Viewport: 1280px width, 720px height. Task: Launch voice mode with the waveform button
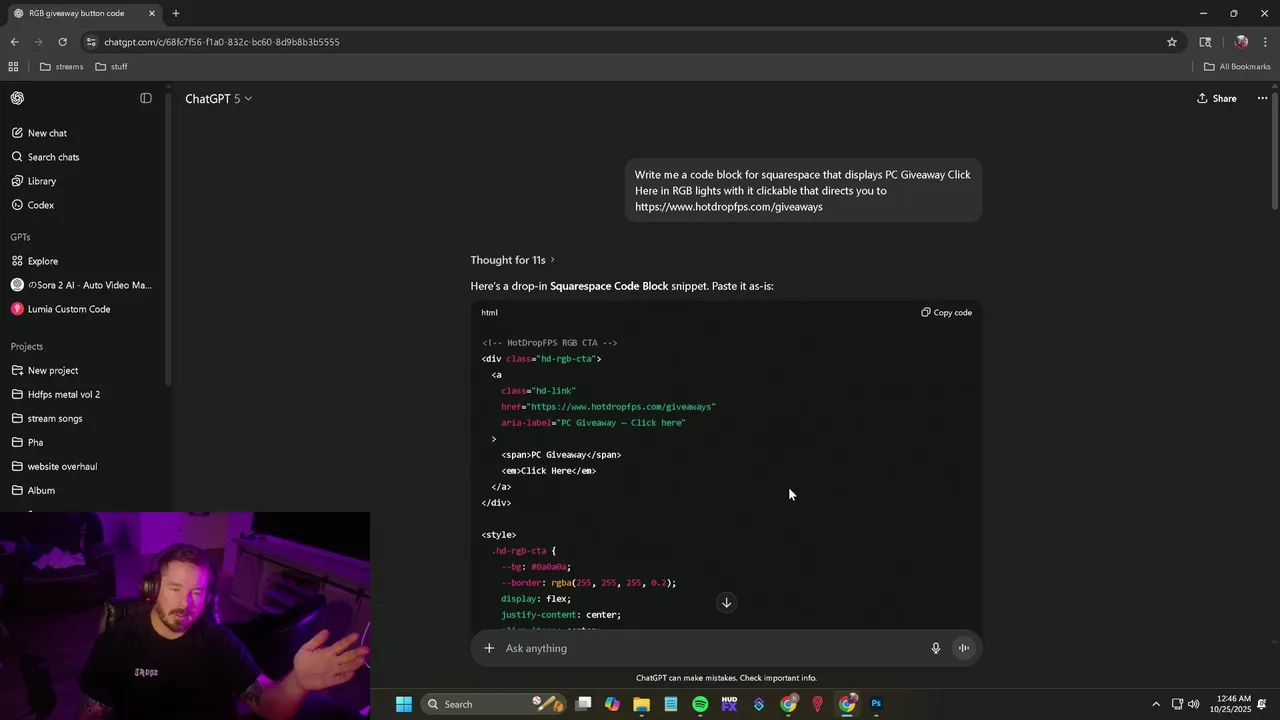point(964,648)
